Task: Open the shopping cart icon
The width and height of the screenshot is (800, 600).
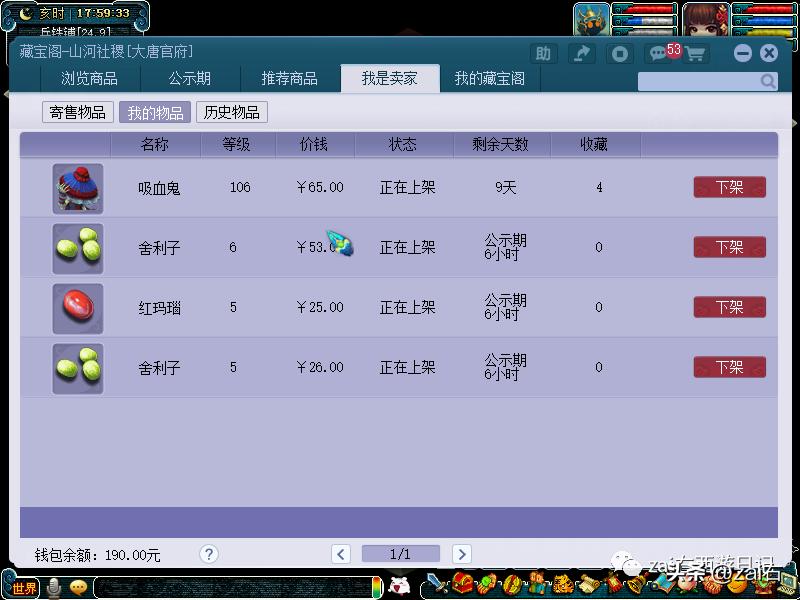Action: 695,54
